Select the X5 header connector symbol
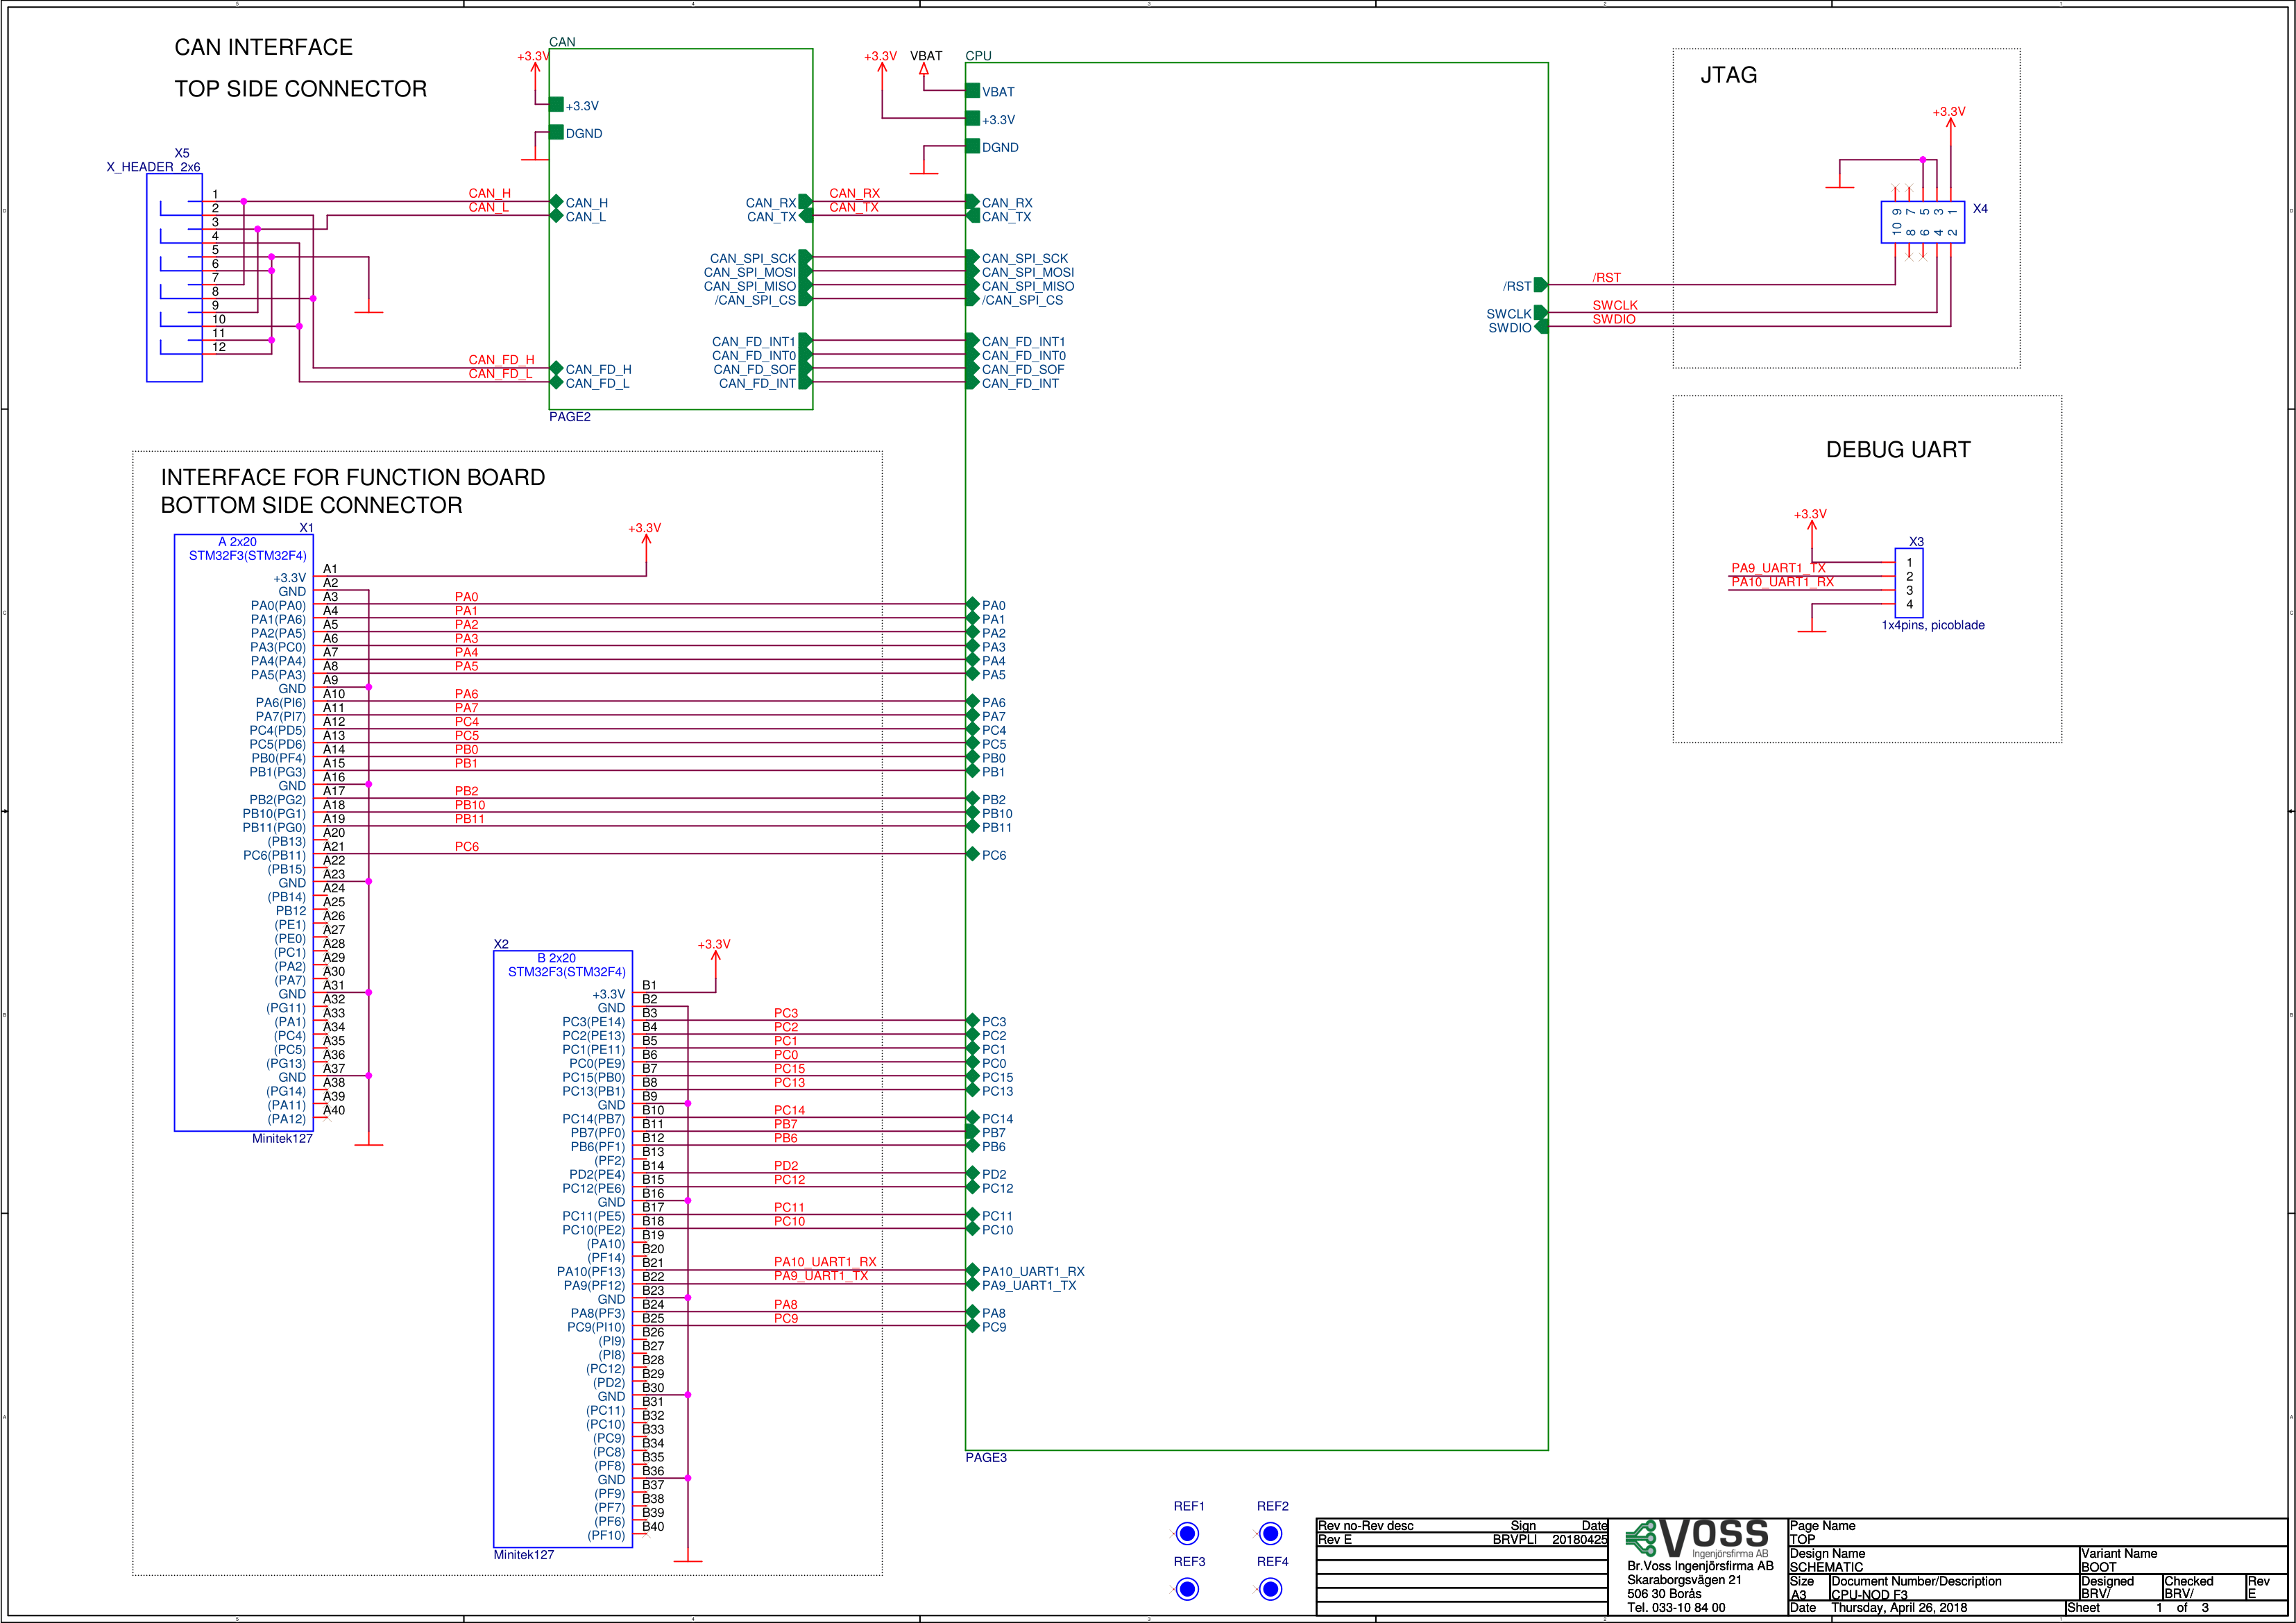Screen dimensions: 2296x1623 tap(174, 278)
